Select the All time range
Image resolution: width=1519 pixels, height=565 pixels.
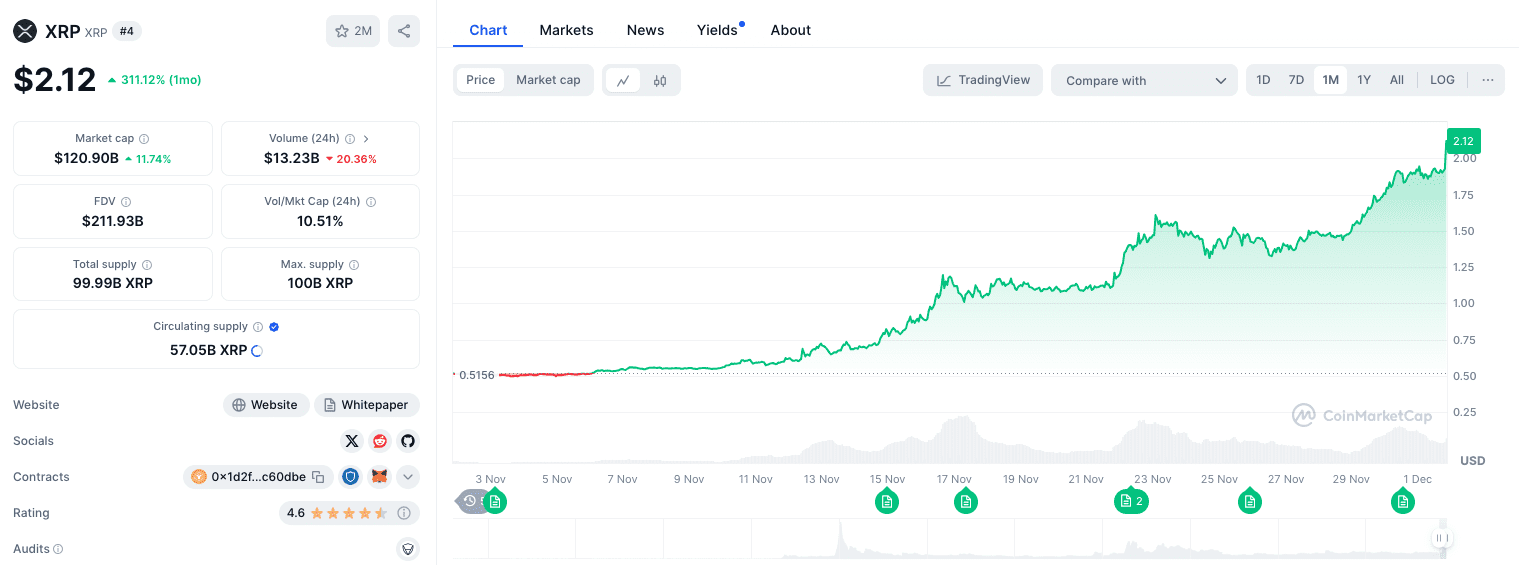(x=1397, y=80)
